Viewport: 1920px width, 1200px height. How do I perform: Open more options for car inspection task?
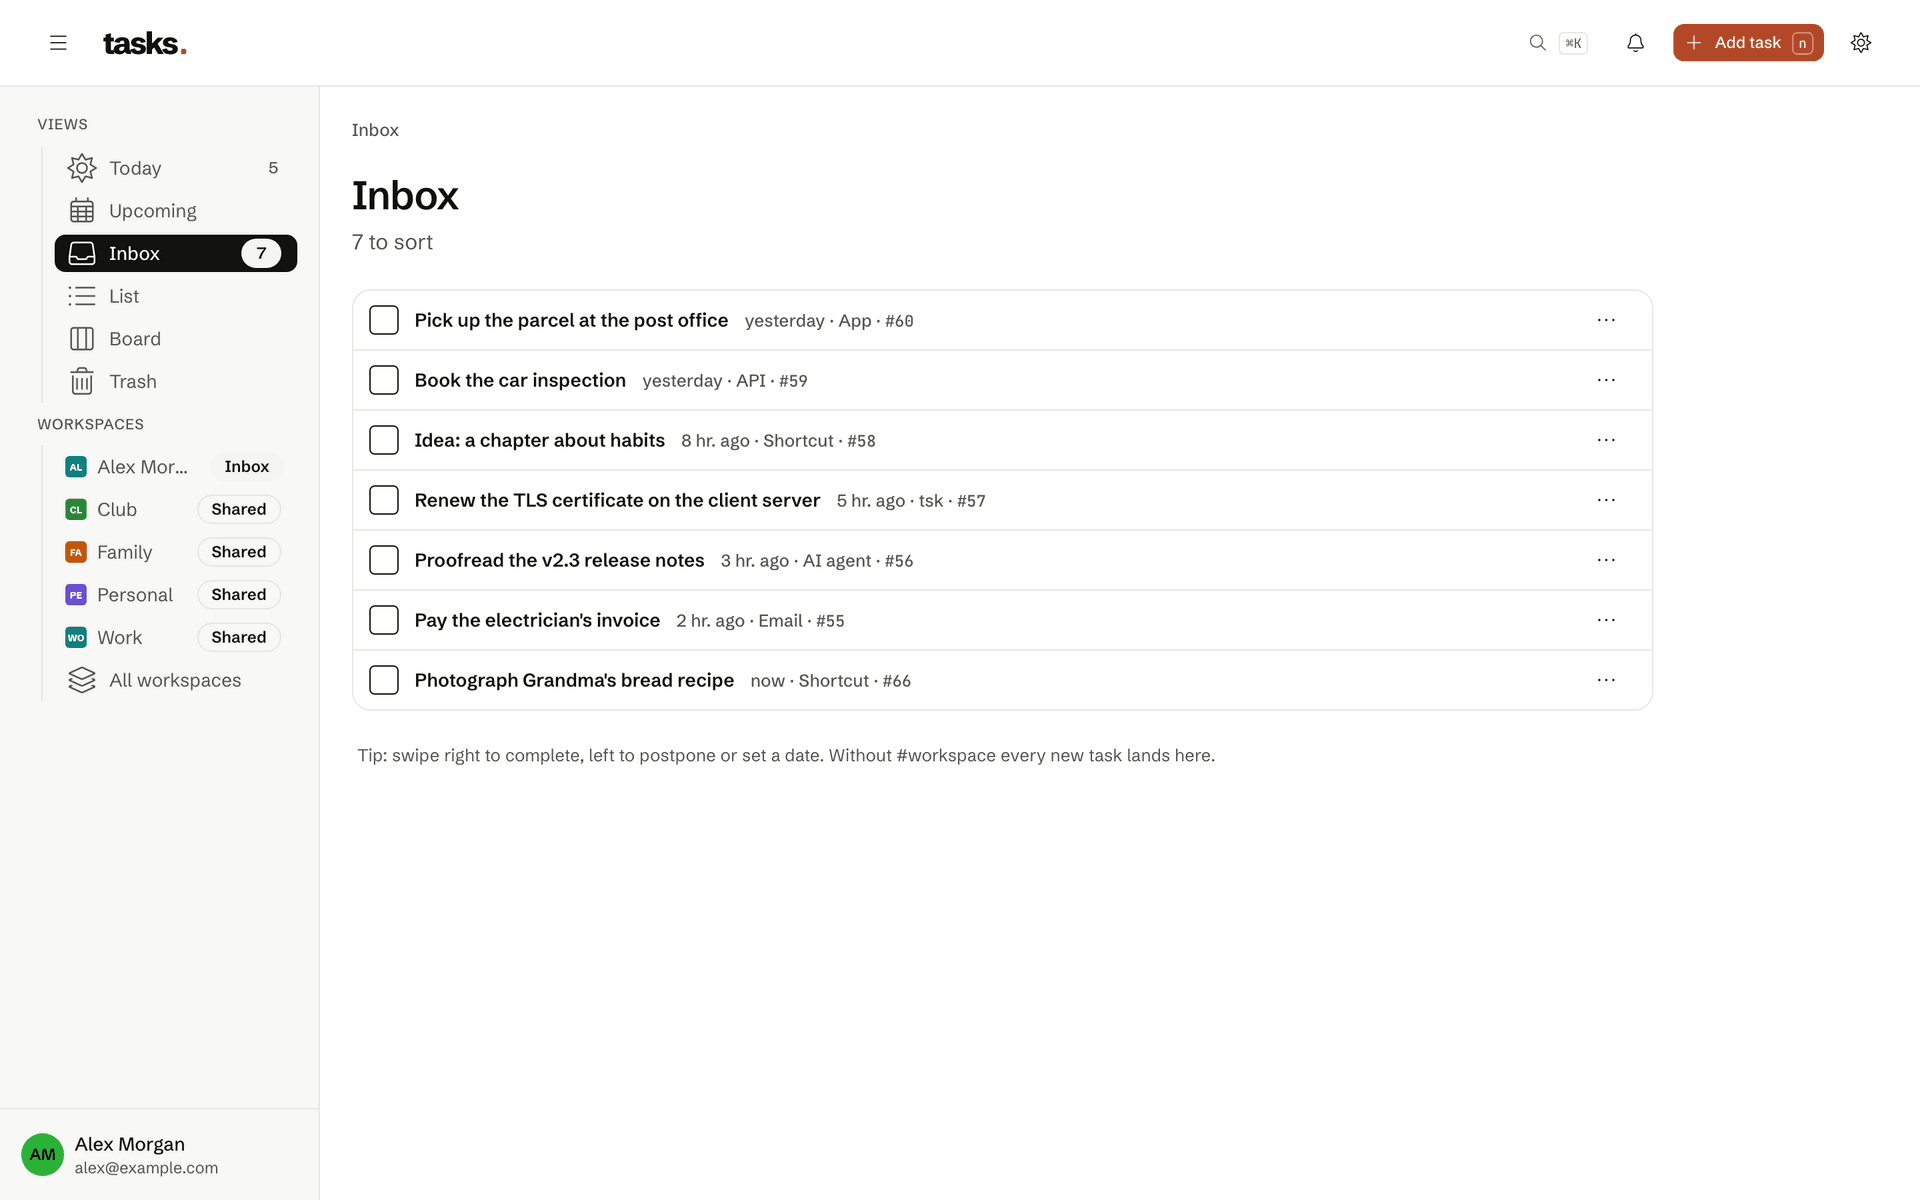pyautogui.click(x=1606, y=380)
